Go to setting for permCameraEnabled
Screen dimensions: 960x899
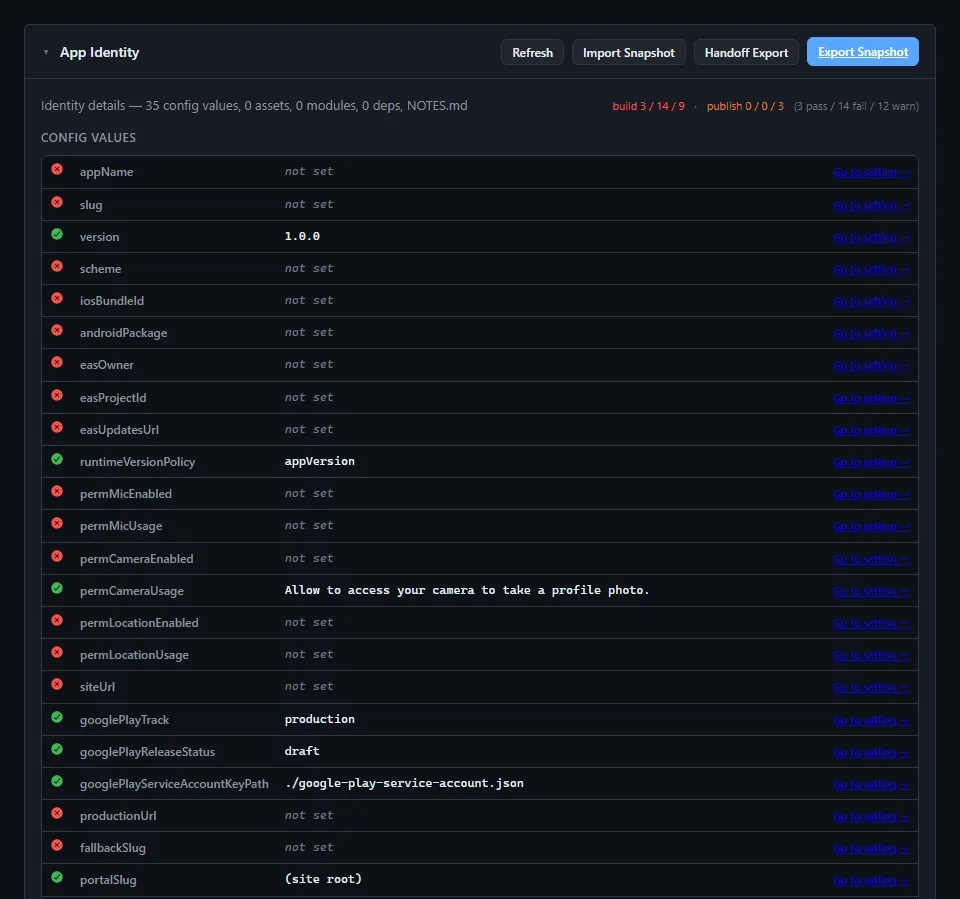click(x=871, y=559)
